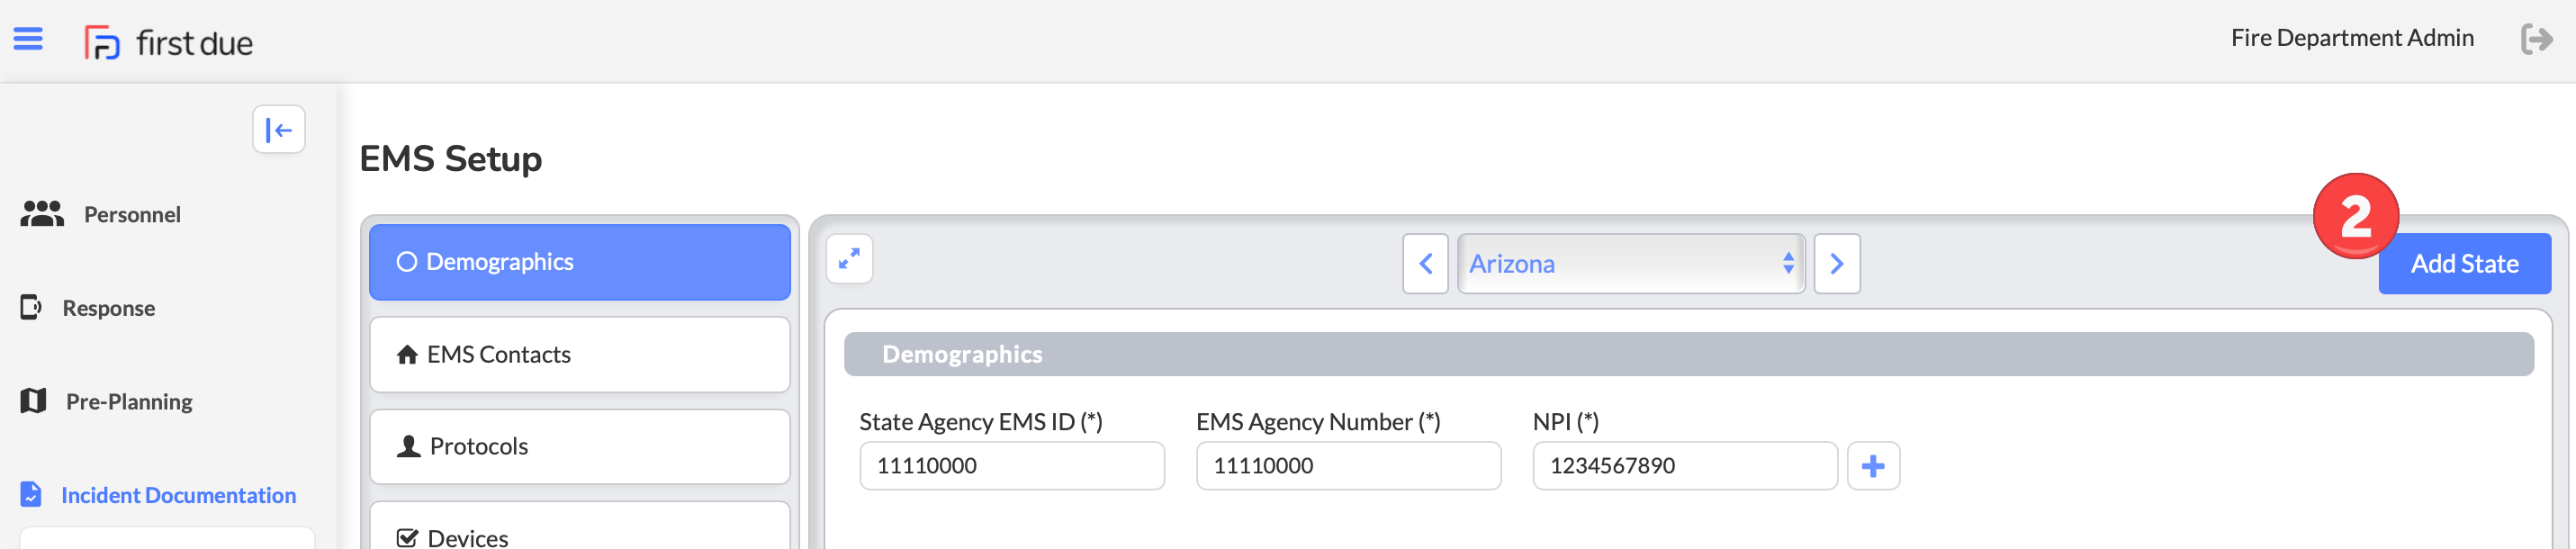Expand the panel with the fullscreen arrows icon
The height and width of the screenshot is (549, 2576).
pyautogui.click(x=849, y=260)
